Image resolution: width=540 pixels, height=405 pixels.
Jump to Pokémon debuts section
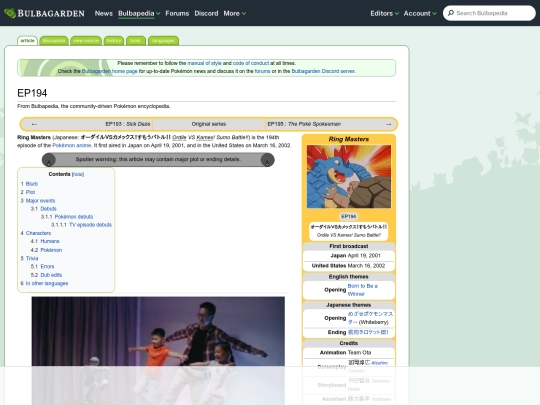pyautogui.click(x=74, y=217)
